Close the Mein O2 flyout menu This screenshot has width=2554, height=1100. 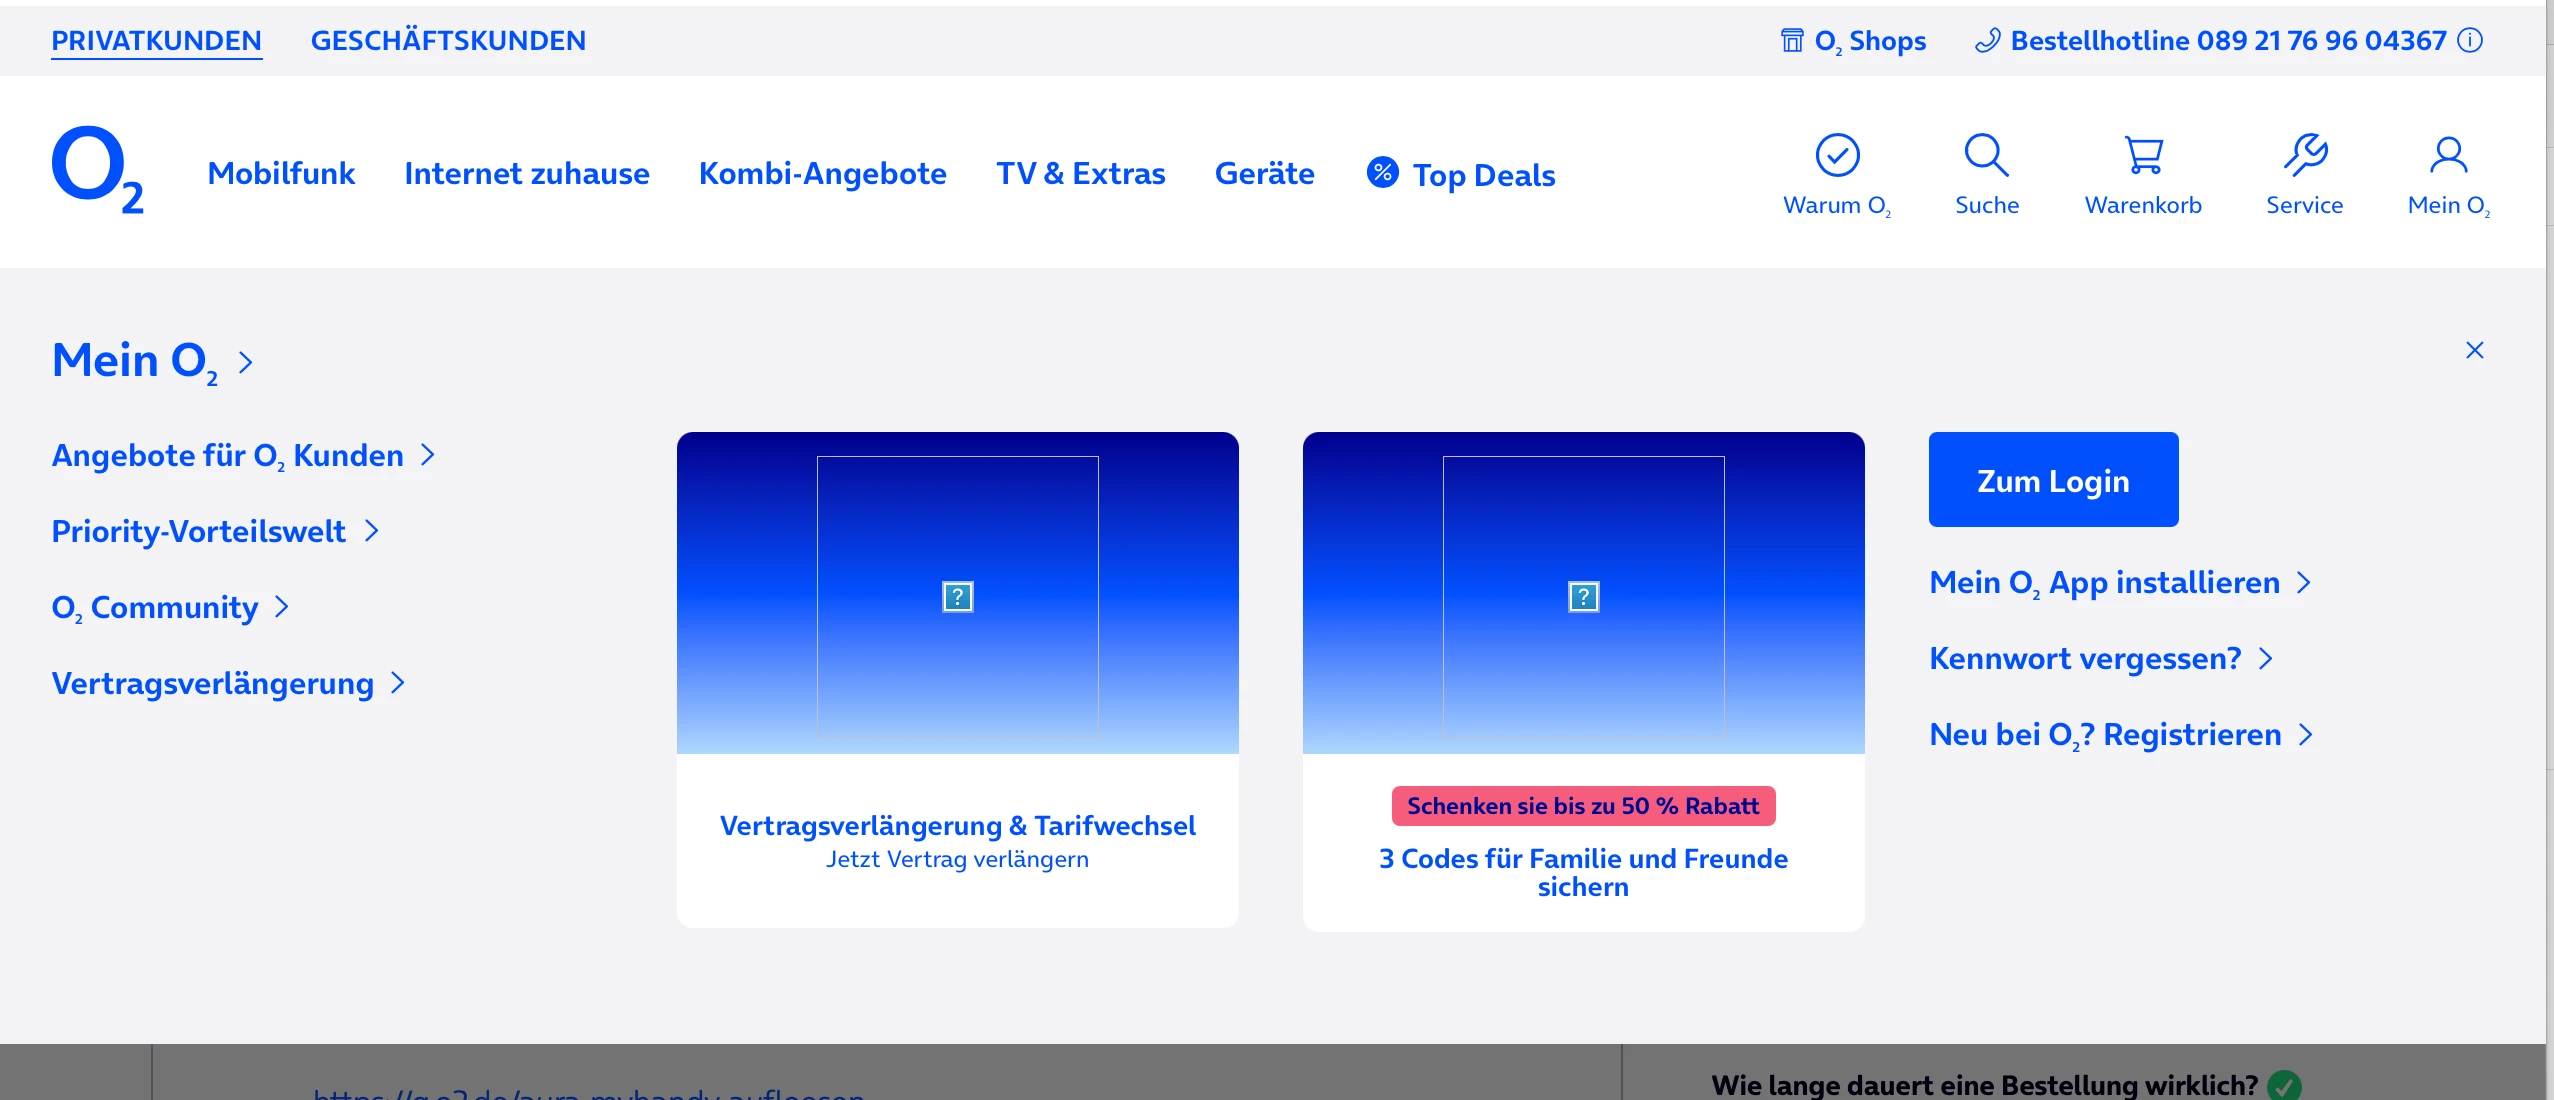point(2474,350)
